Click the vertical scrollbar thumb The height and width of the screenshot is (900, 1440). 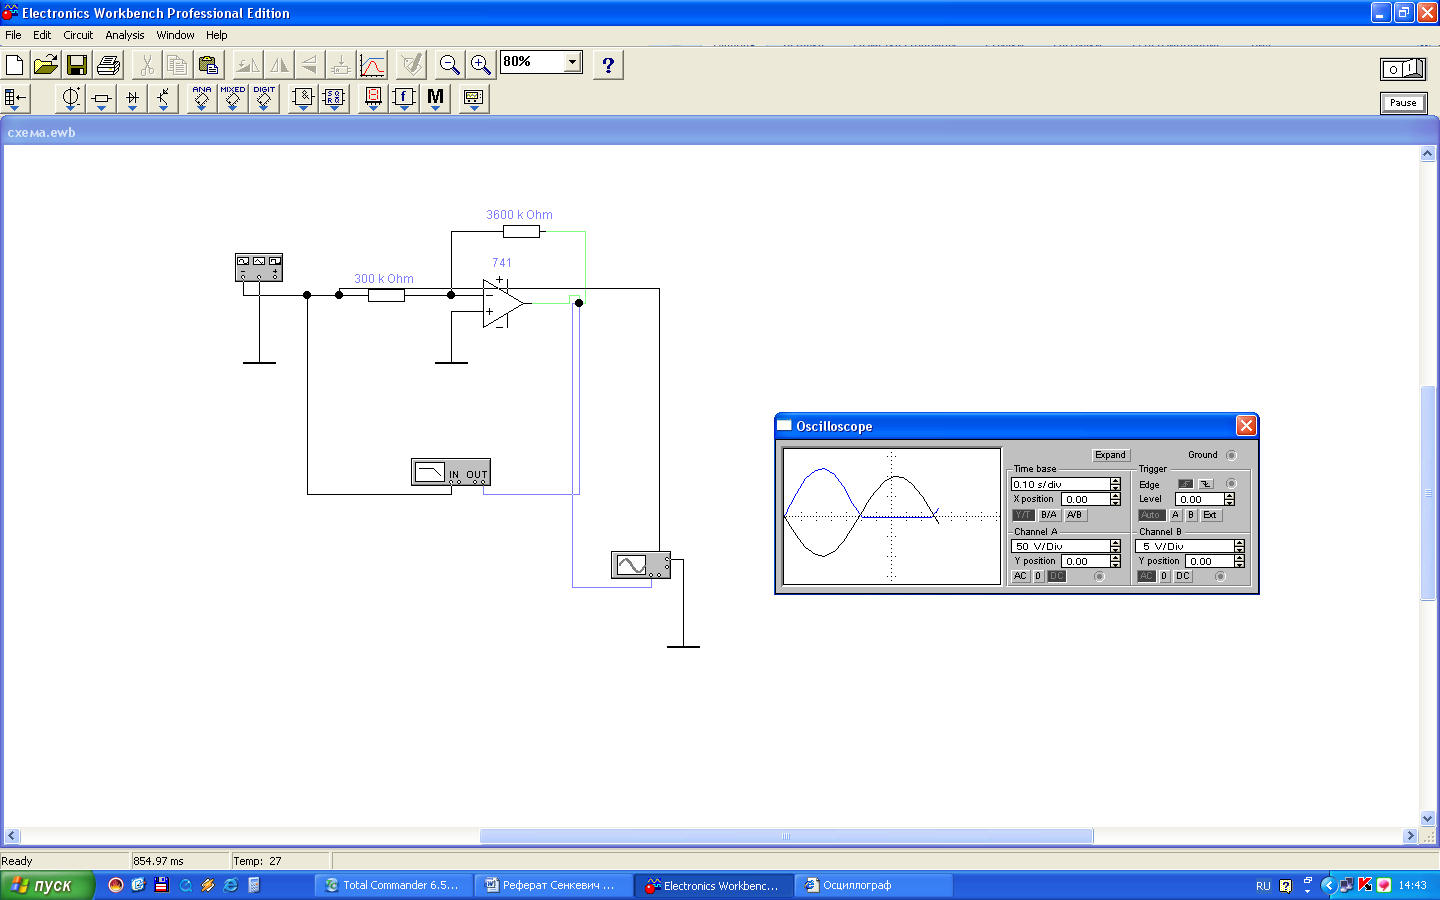(x=1428, y=493)
